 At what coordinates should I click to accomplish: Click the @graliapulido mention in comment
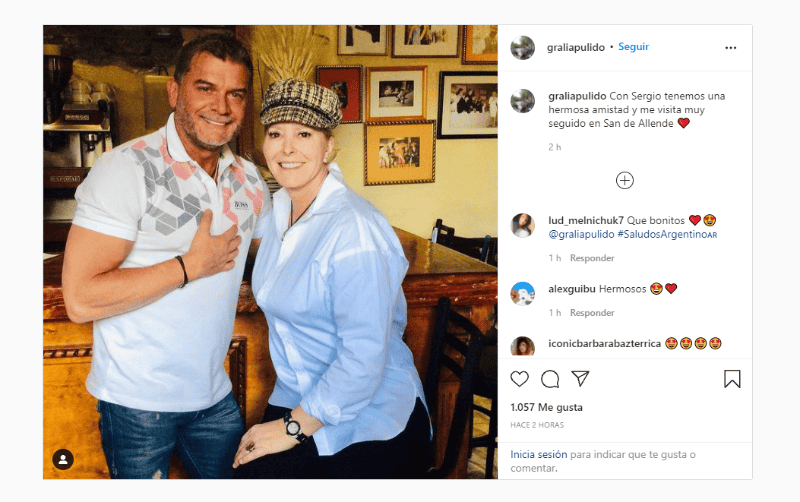coord(581,235)
